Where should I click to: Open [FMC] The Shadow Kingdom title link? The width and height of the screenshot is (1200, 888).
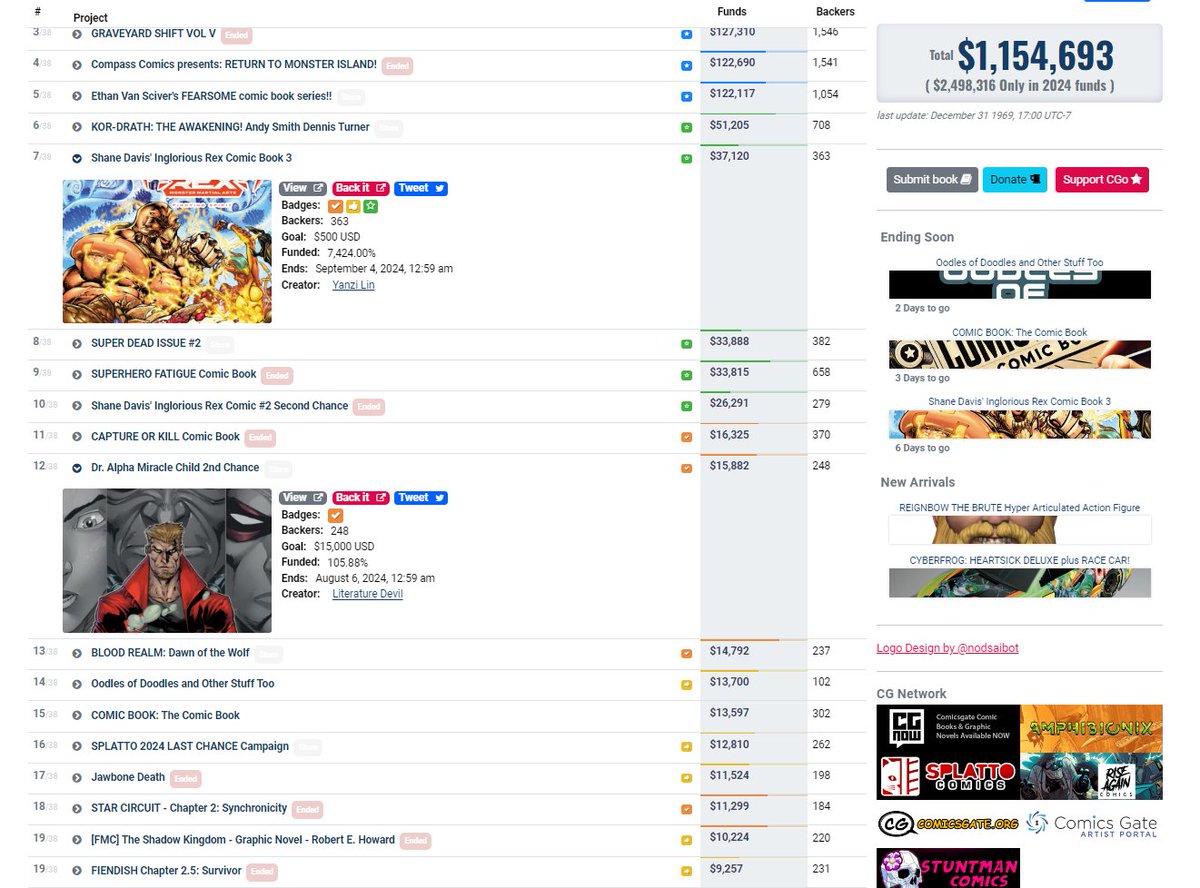(x=243, y=840)
